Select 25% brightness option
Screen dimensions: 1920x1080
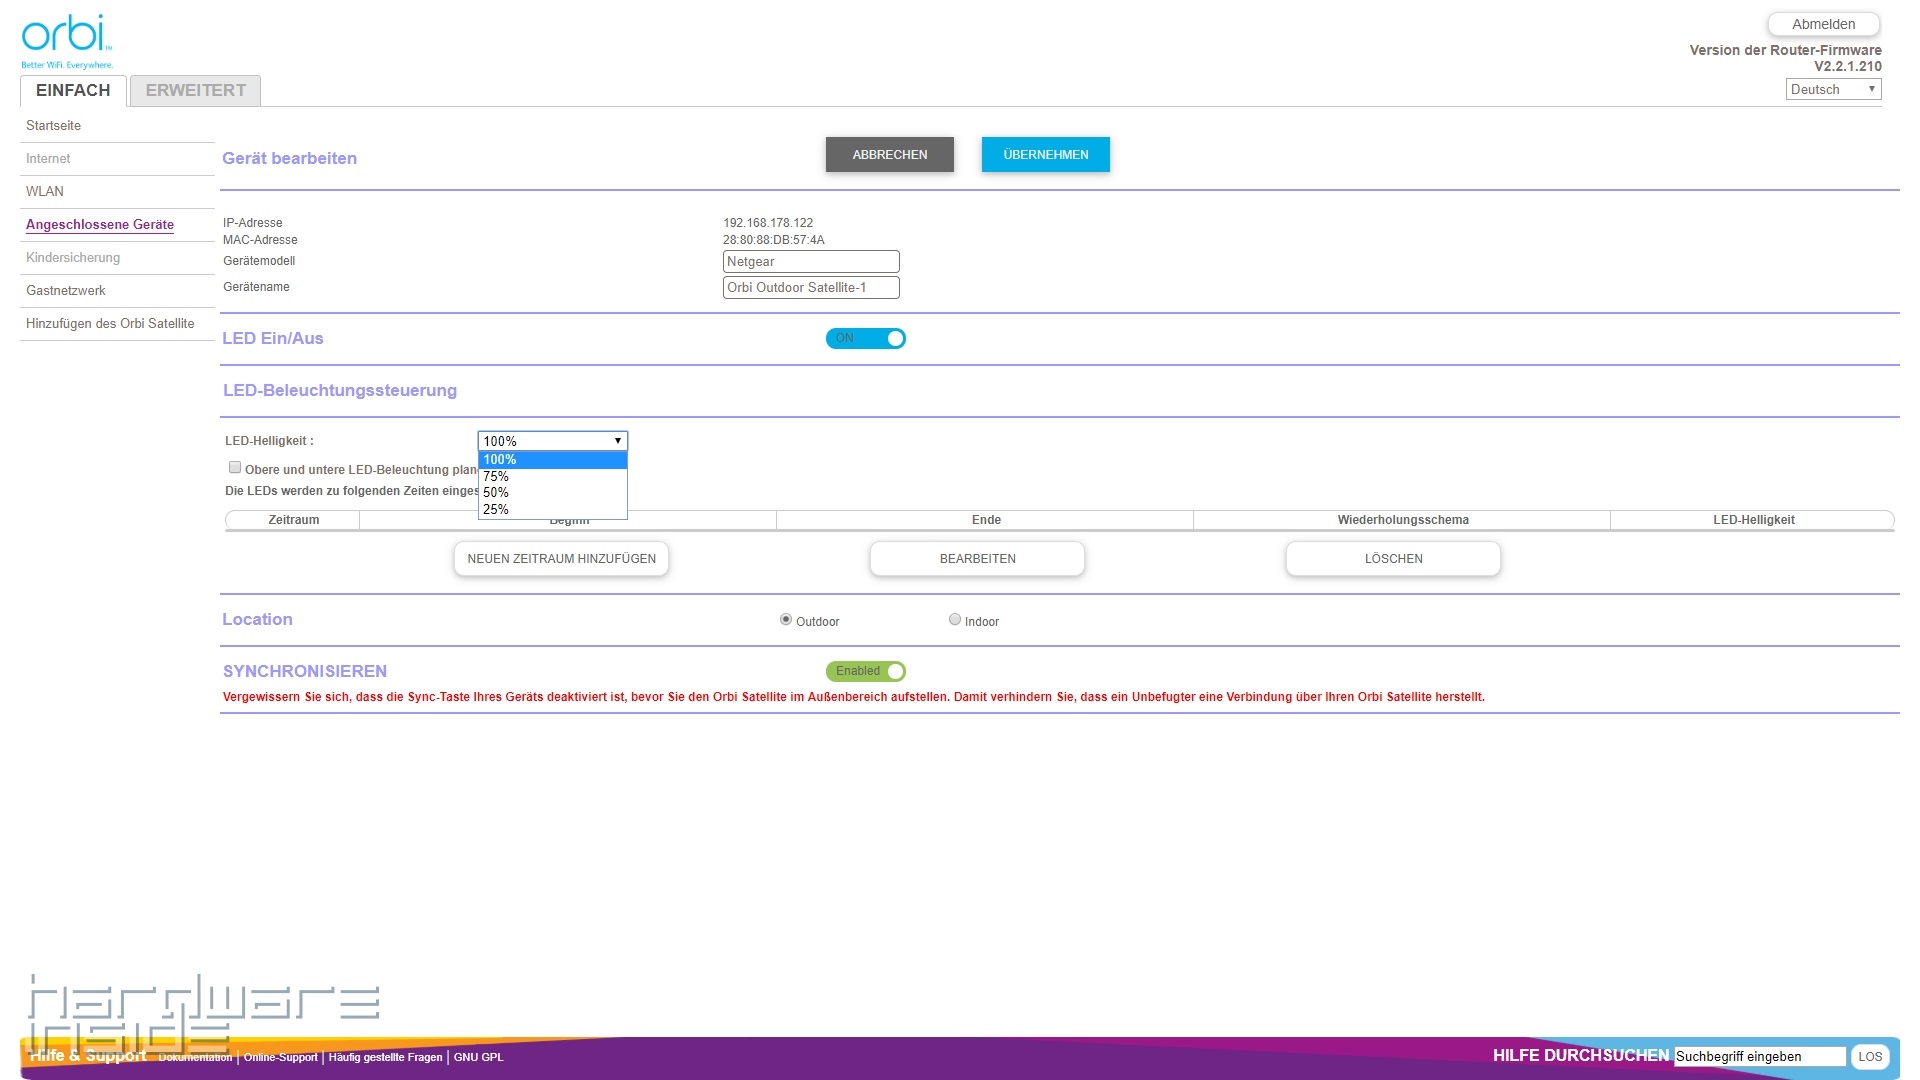(x=552, y=509)
